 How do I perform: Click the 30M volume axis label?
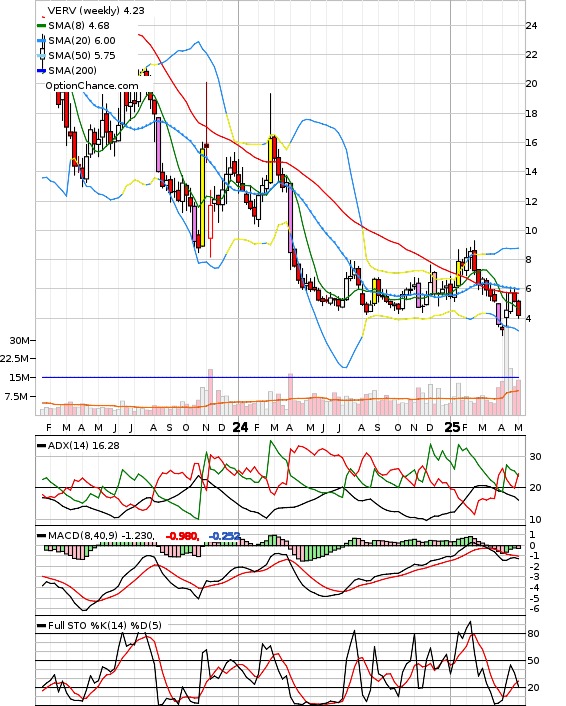[18, 340]
